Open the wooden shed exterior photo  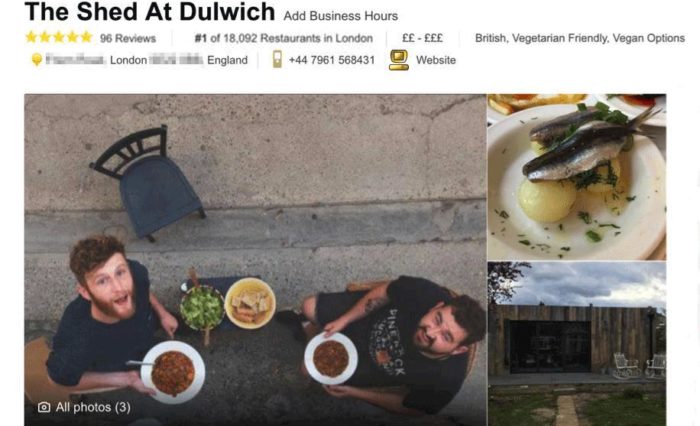click(x=577, y=344)
